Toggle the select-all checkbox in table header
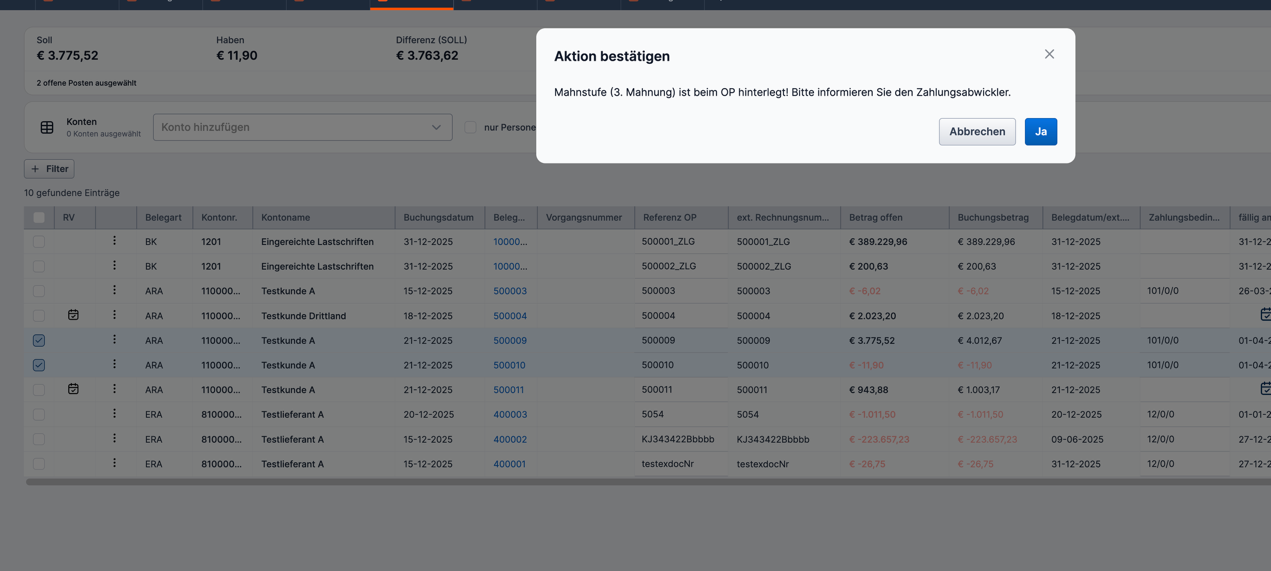The image size is (1271, 571). click(x=39, y=217)
